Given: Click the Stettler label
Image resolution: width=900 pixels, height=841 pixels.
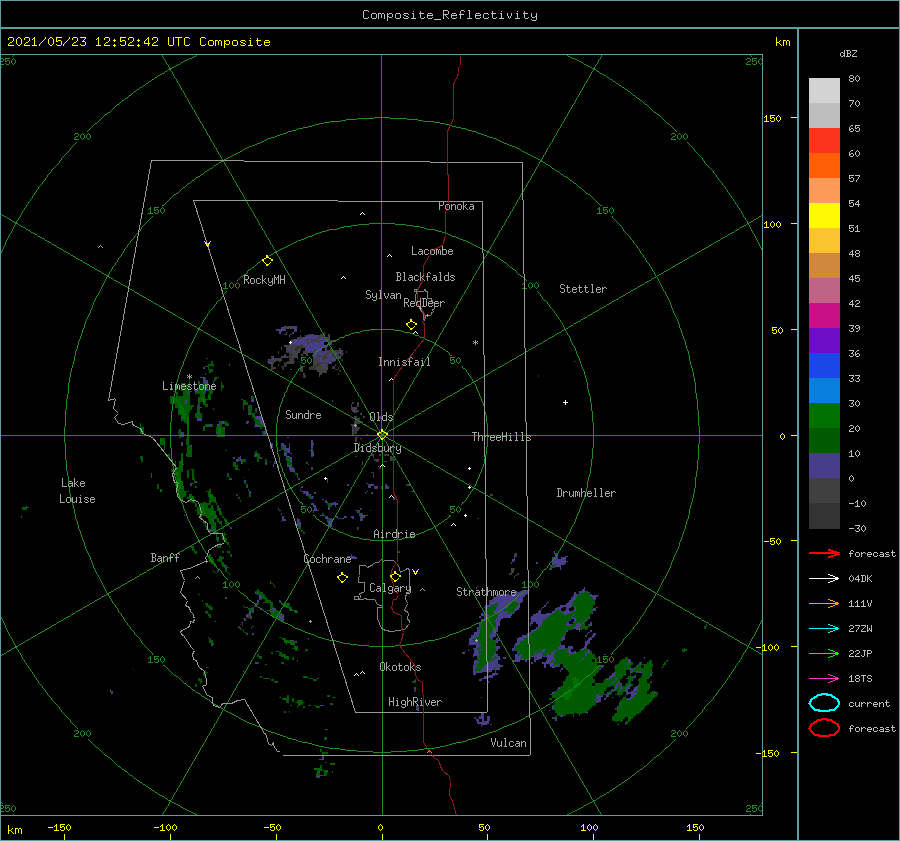Looking at the screenshot, I should [583, 289].
